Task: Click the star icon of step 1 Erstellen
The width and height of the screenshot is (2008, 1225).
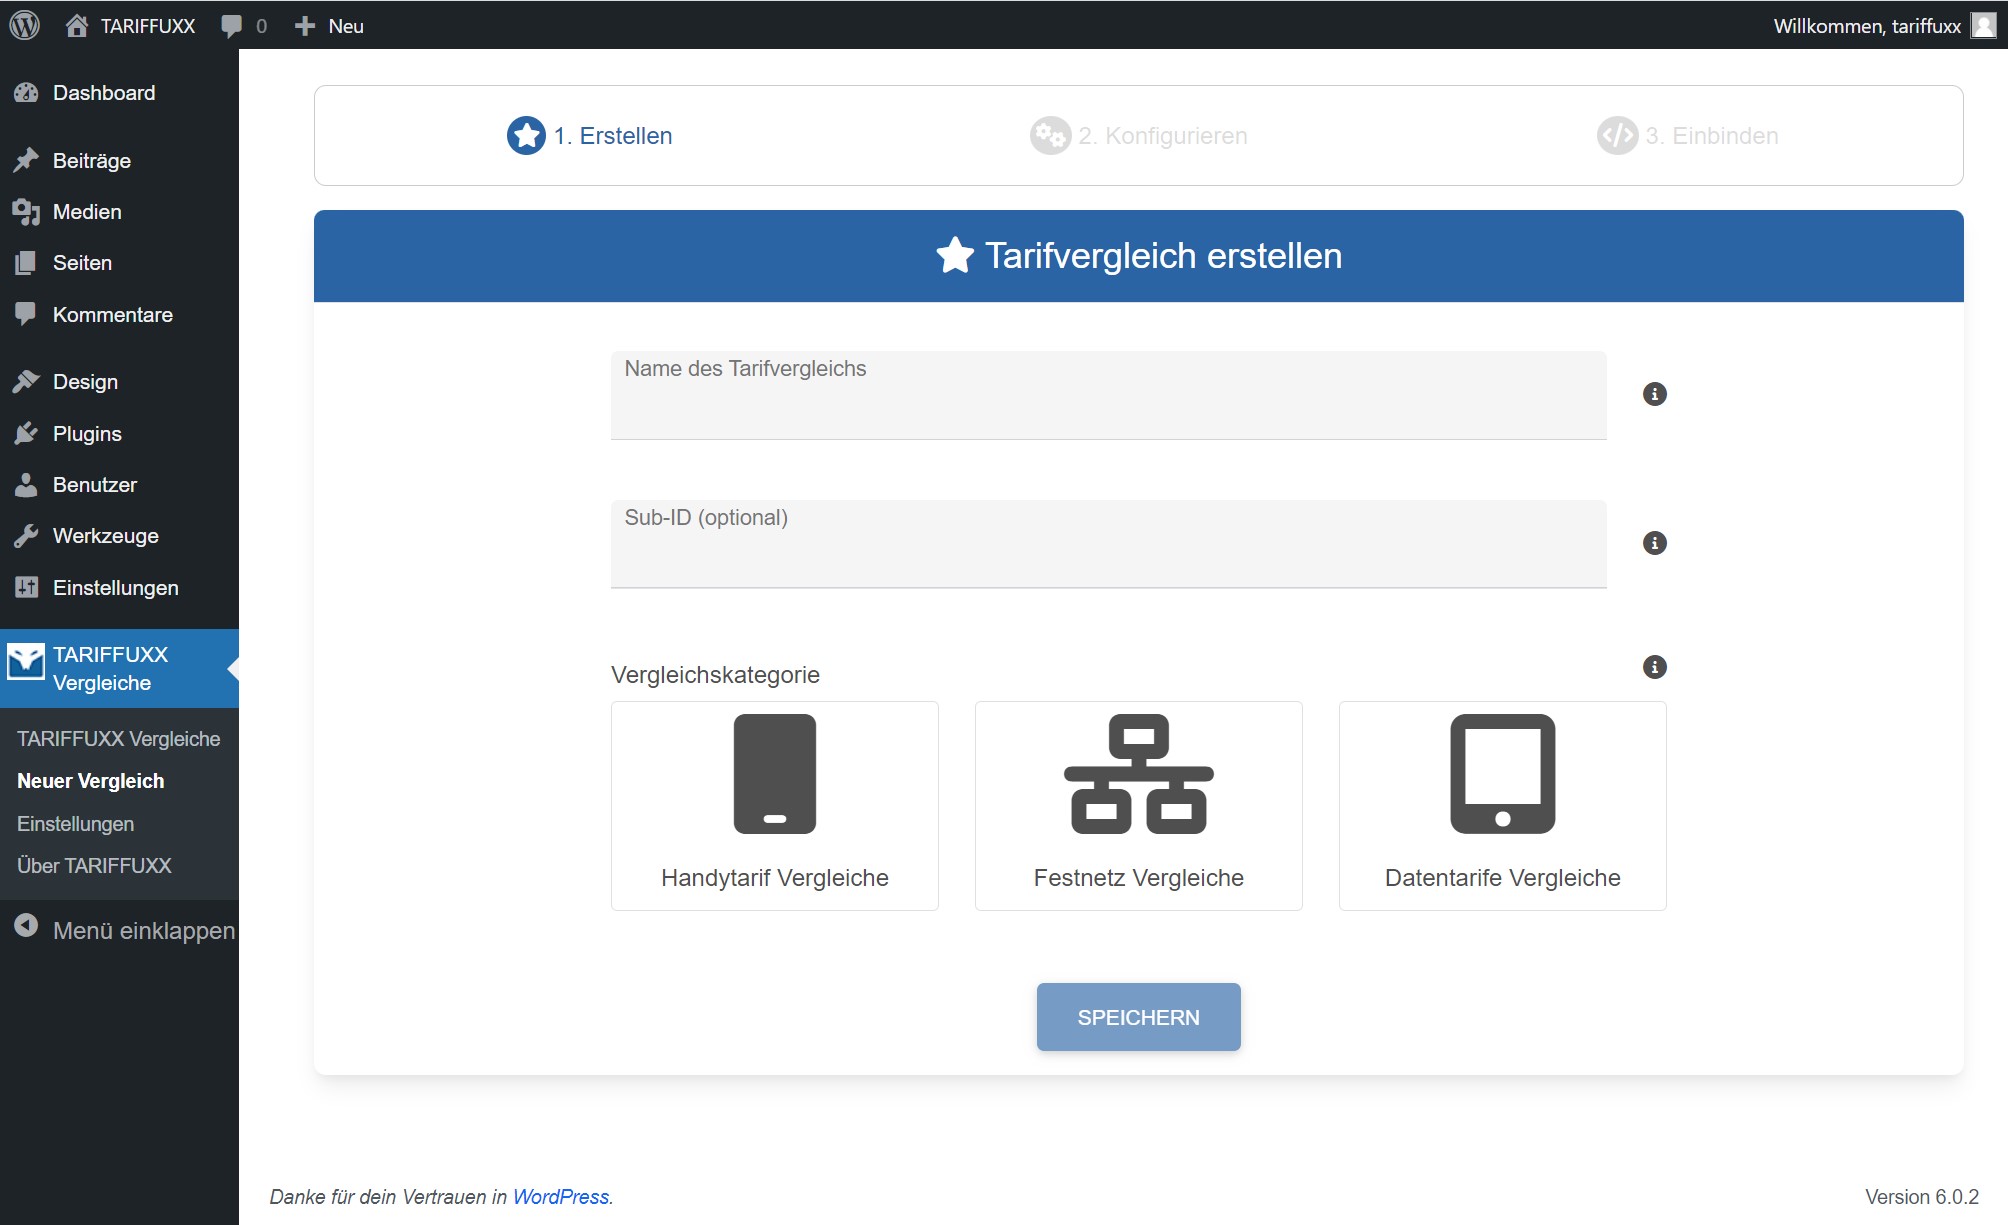Action: coord(526,136)
